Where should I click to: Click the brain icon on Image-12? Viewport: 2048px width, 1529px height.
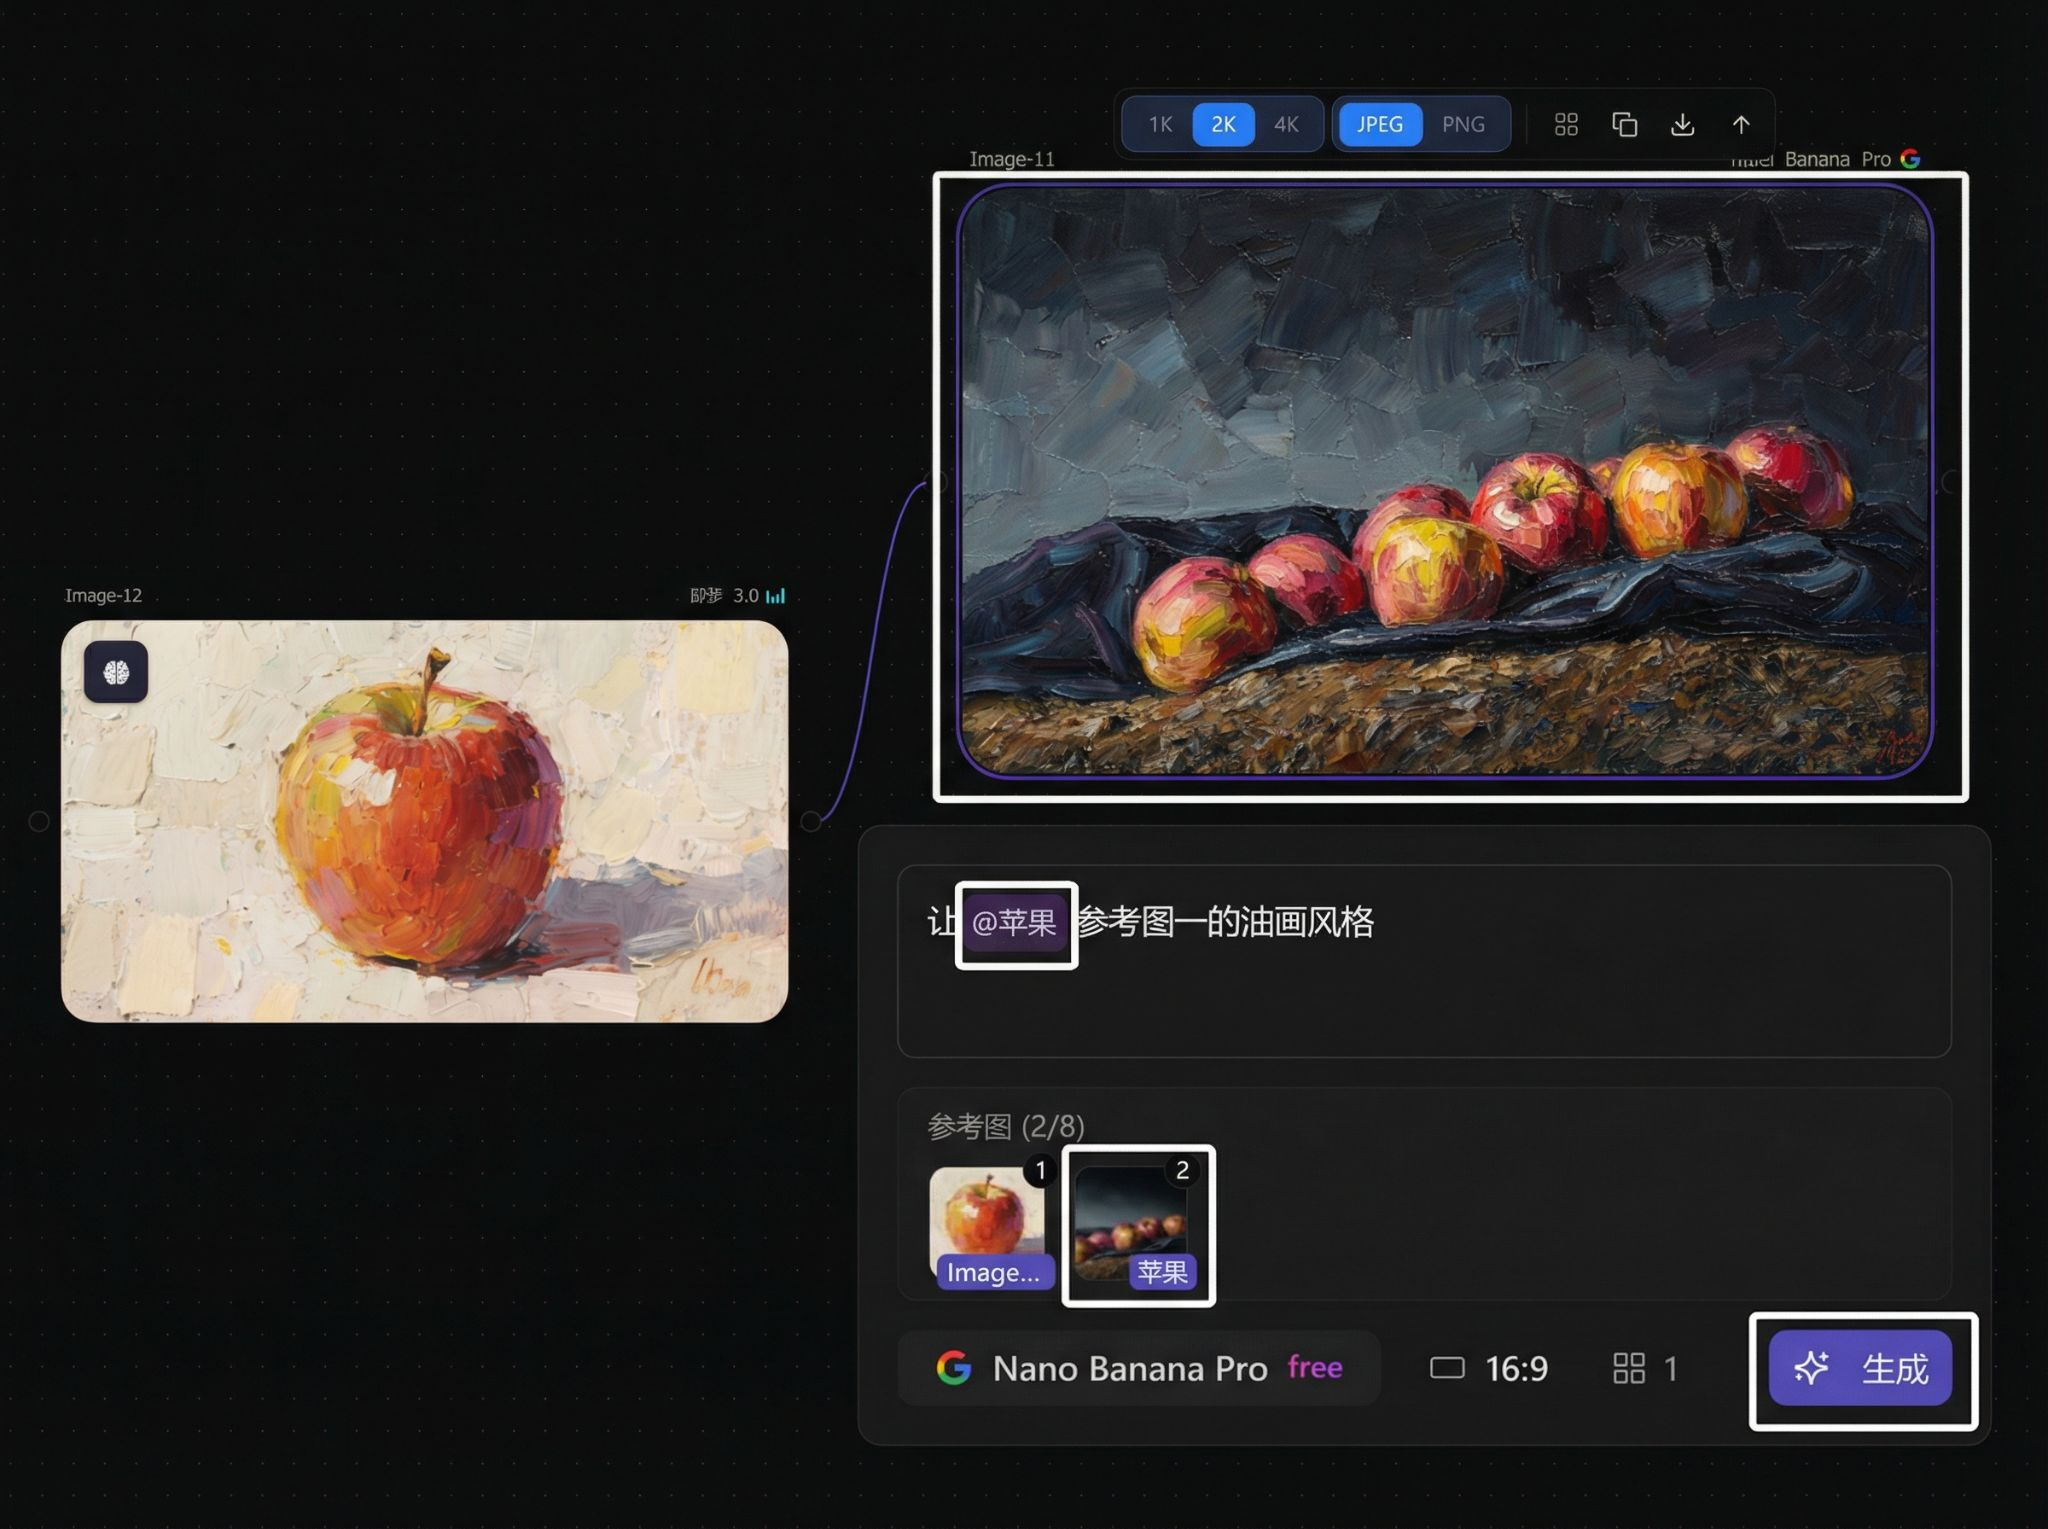point(116,671)
